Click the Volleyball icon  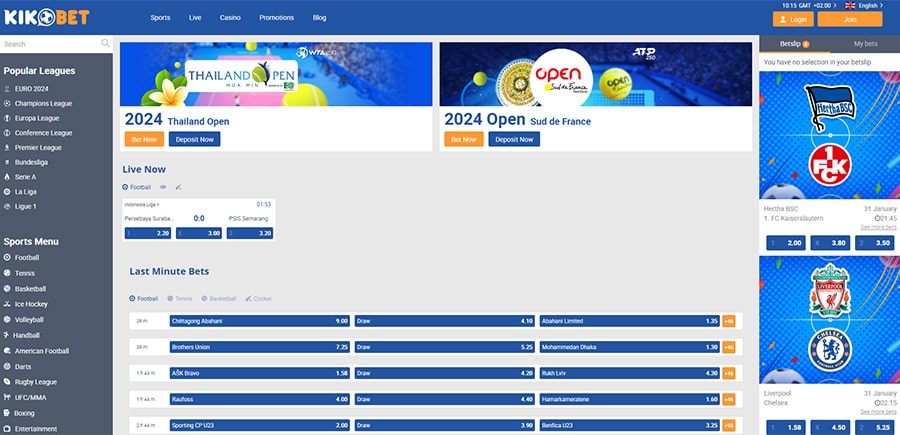click(x=7, y=320)
